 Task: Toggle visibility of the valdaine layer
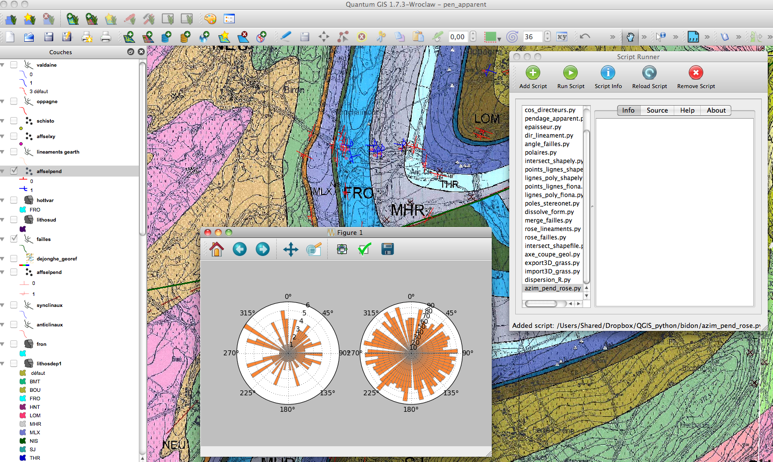[14, 65]
